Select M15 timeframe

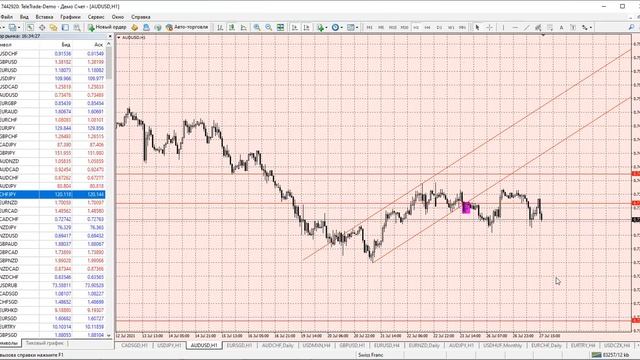tap(393, 27)
